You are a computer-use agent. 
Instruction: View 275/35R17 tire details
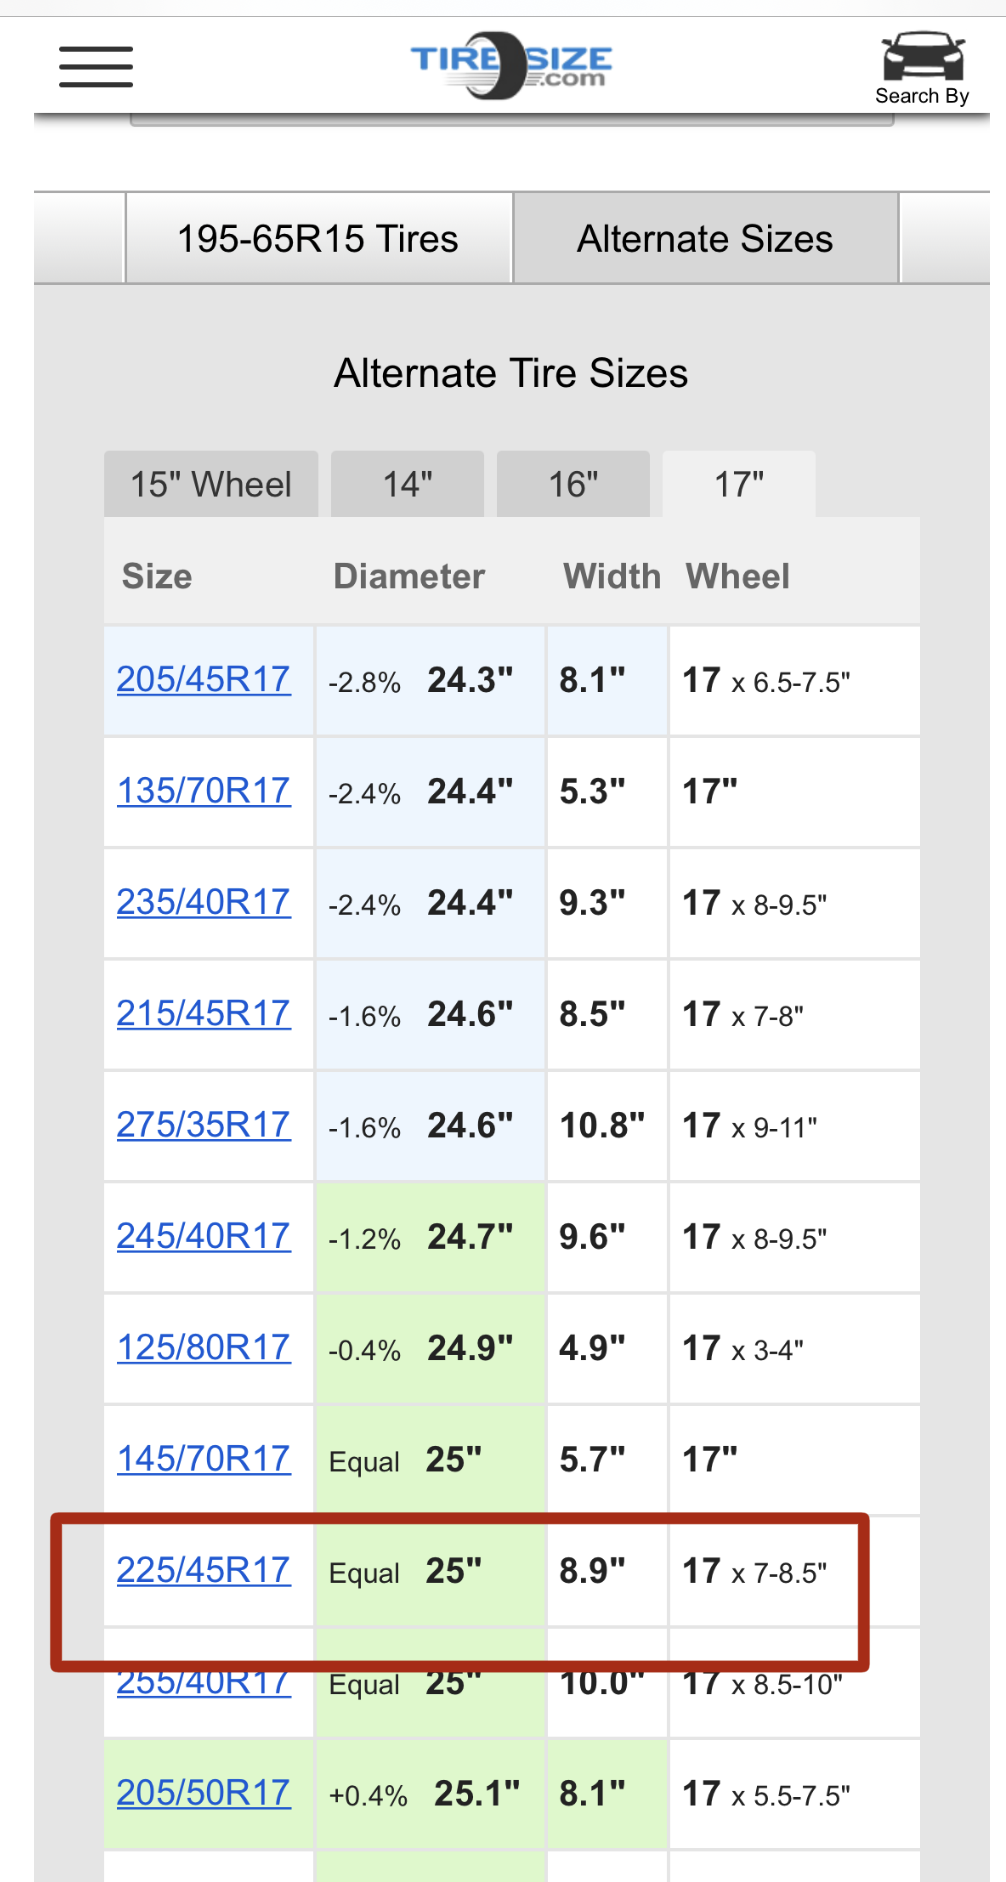[204, 1125]
